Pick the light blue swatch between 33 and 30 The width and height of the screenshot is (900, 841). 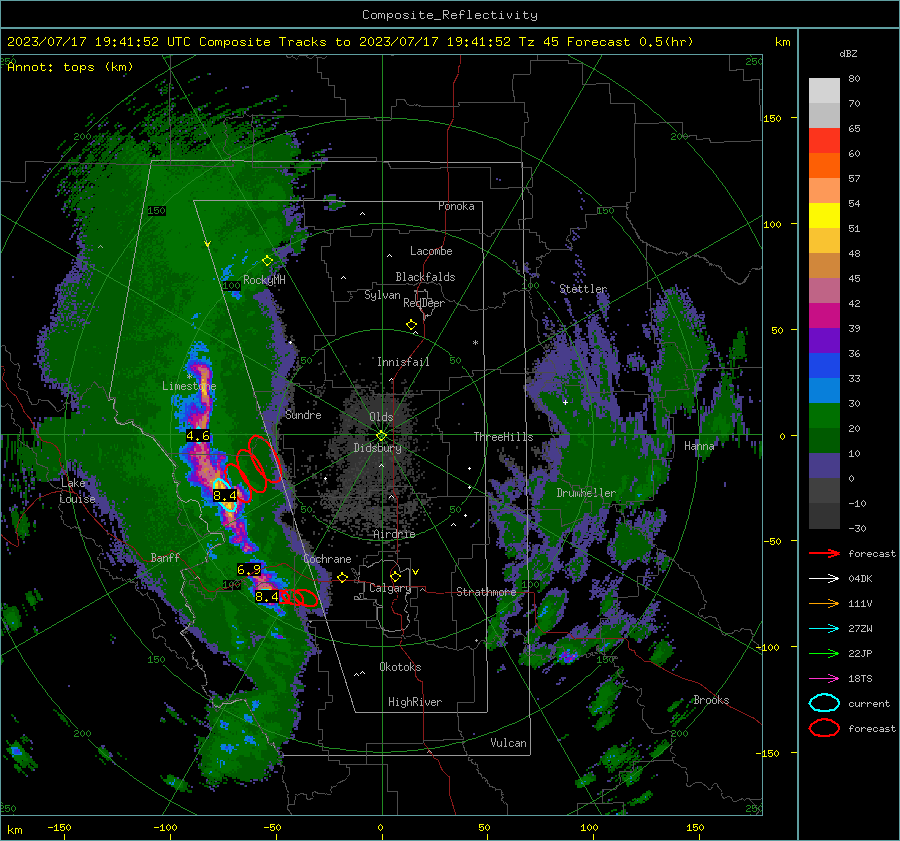click(x=824, y=391)
